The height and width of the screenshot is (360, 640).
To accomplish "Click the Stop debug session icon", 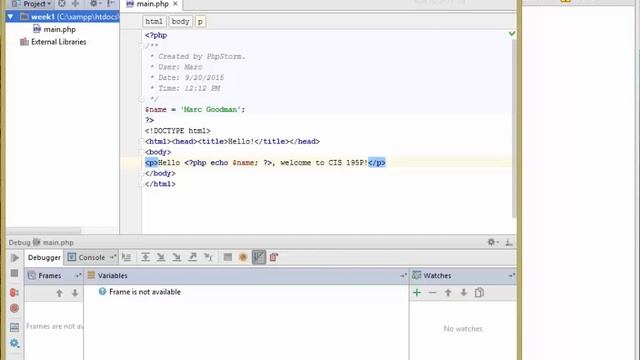I will 14,273.
